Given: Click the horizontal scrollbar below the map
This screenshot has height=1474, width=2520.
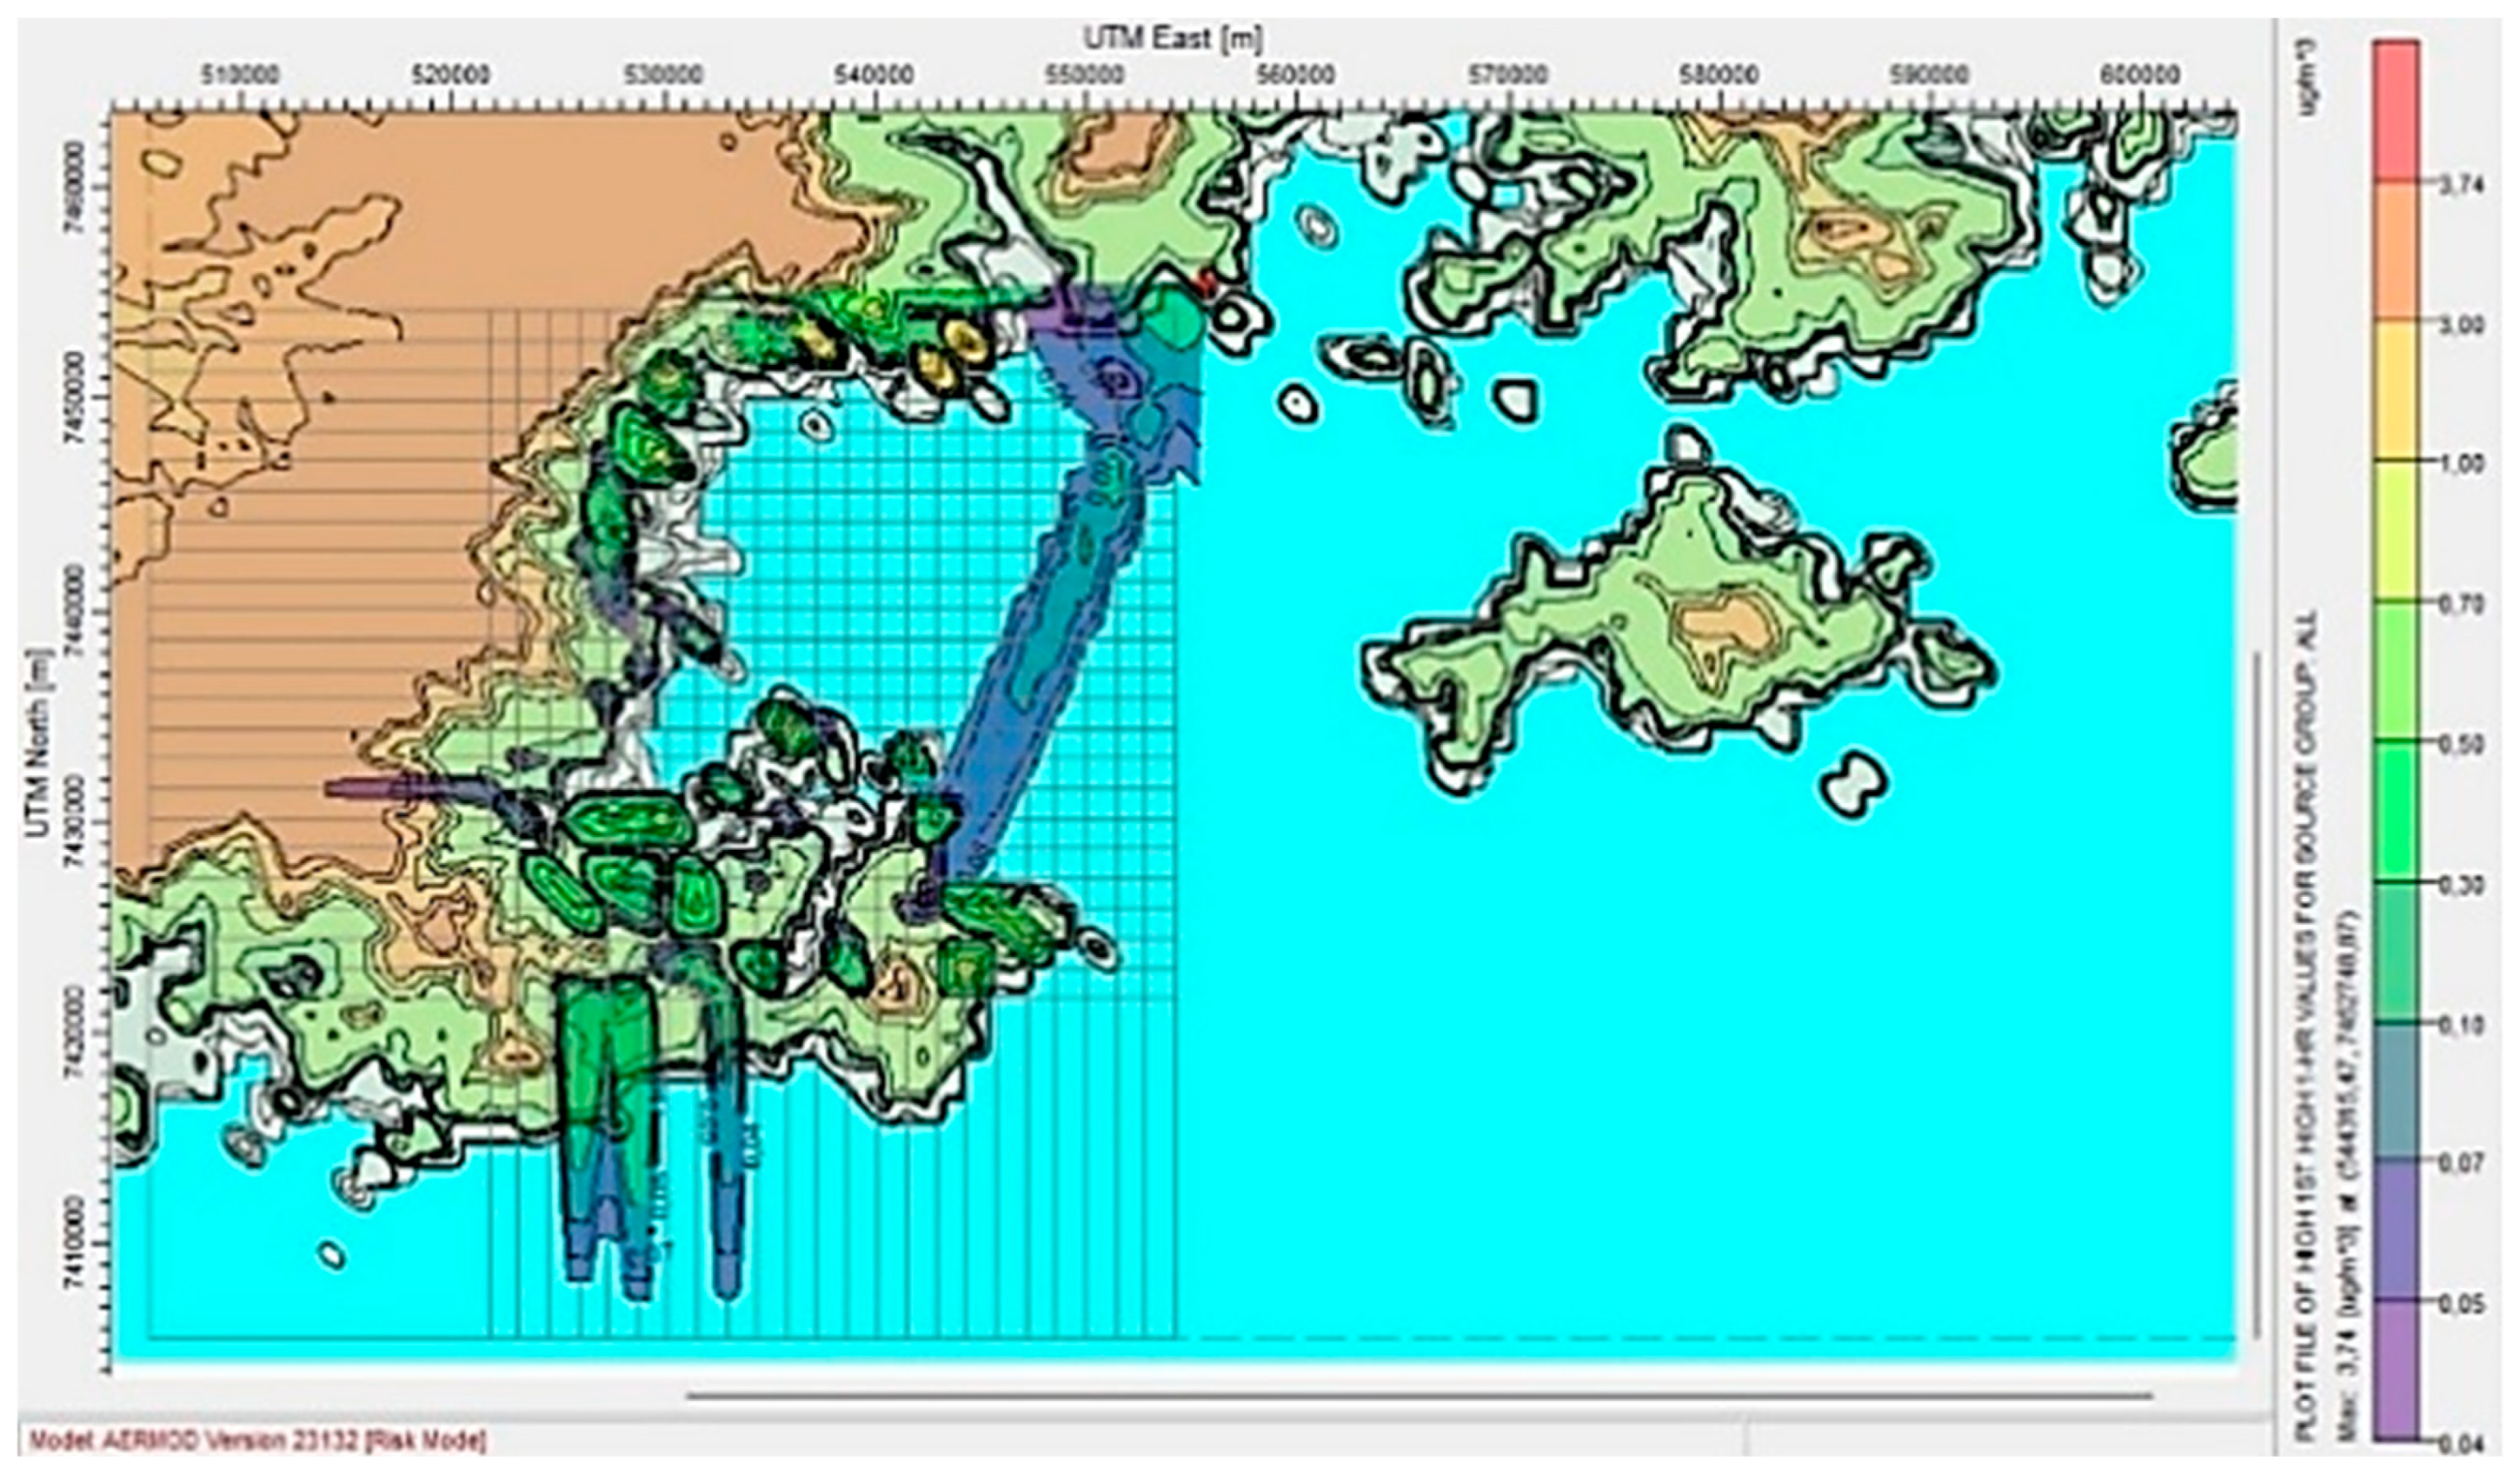Looking at the screenshot, I should (x=1420, y=1396).
